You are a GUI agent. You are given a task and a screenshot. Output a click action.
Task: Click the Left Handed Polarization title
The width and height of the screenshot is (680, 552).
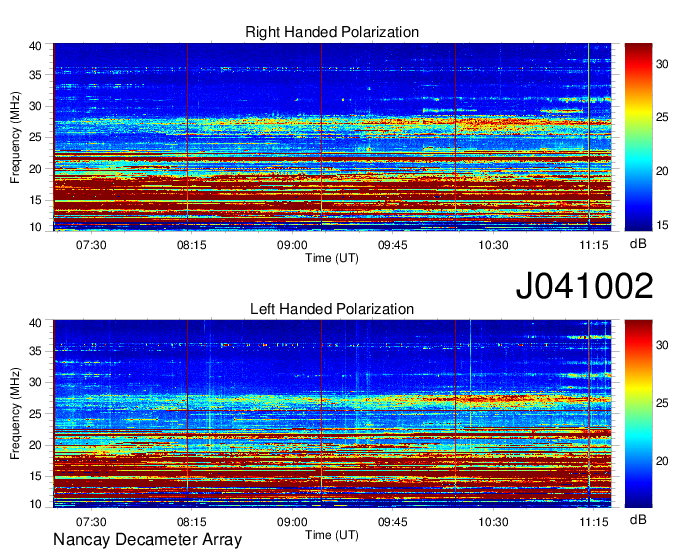tap(332, 309)
